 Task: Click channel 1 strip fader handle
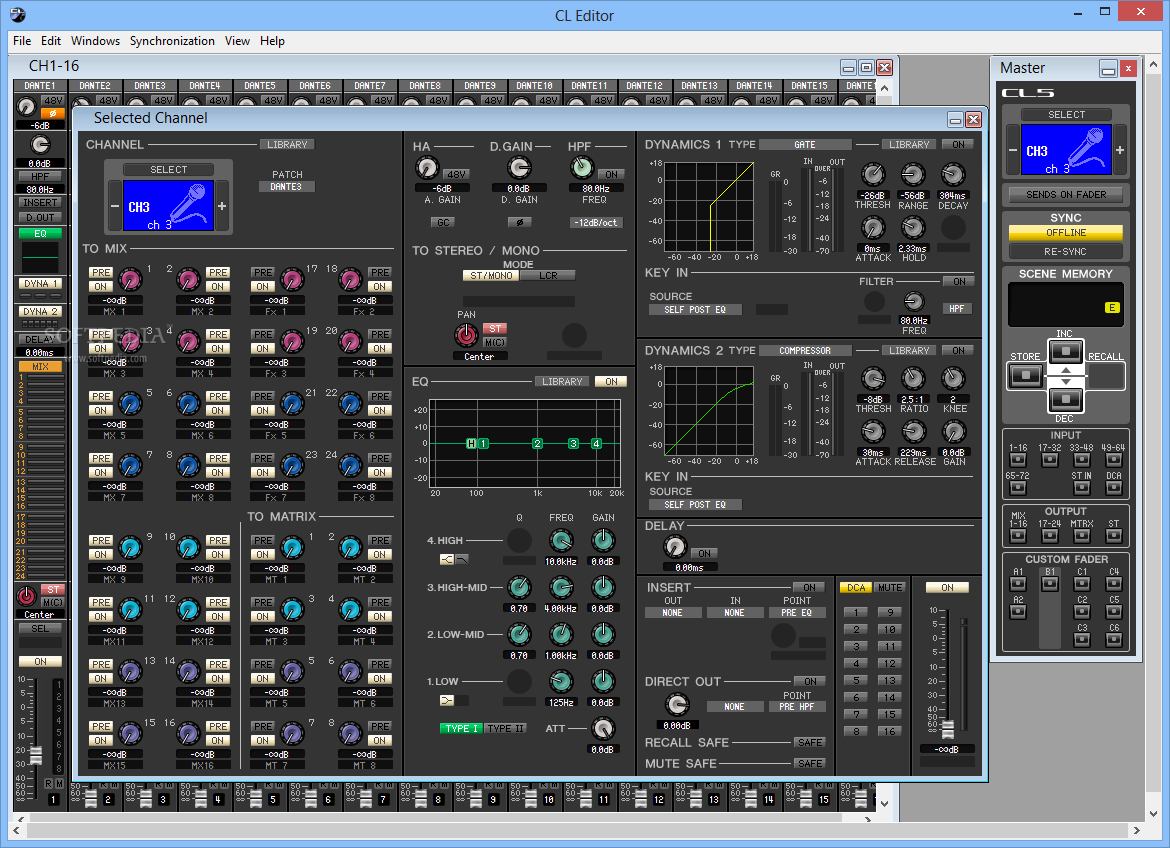pyautogui.click(x=35, y=755)
